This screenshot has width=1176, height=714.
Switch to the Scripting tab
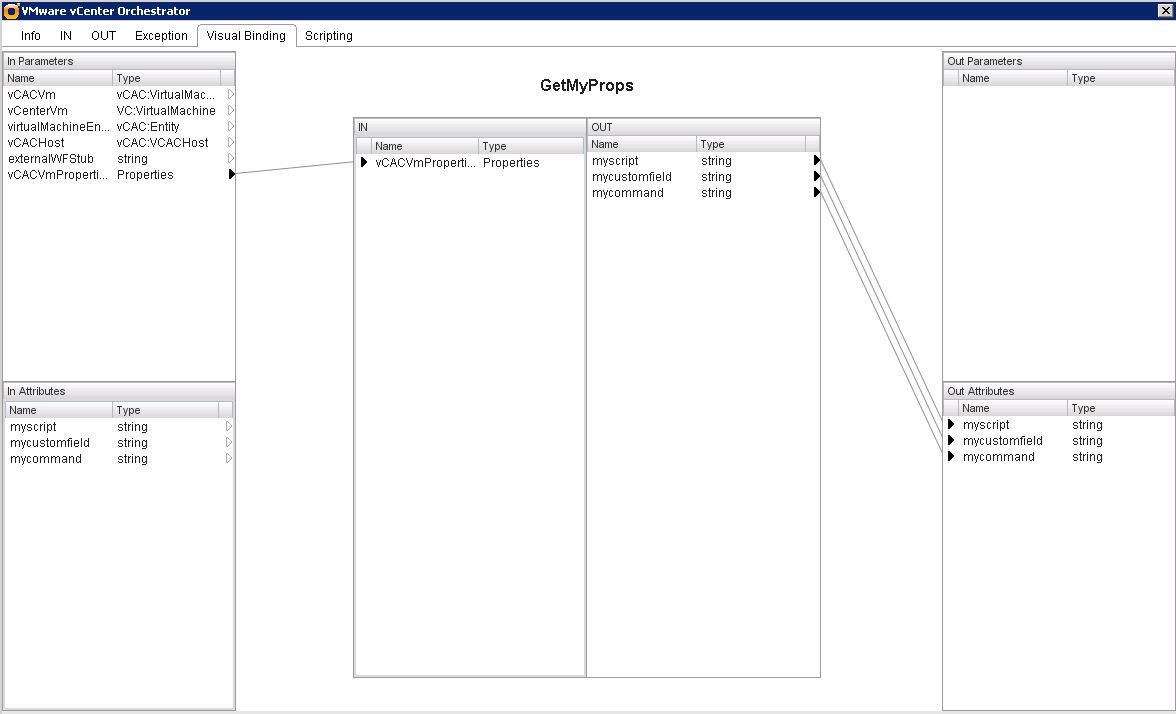328,35
